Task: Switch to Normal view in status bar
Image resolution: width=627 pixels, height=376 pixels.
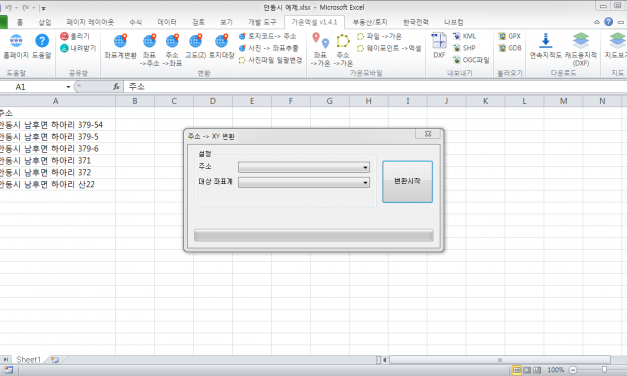Action: [517, 370]
